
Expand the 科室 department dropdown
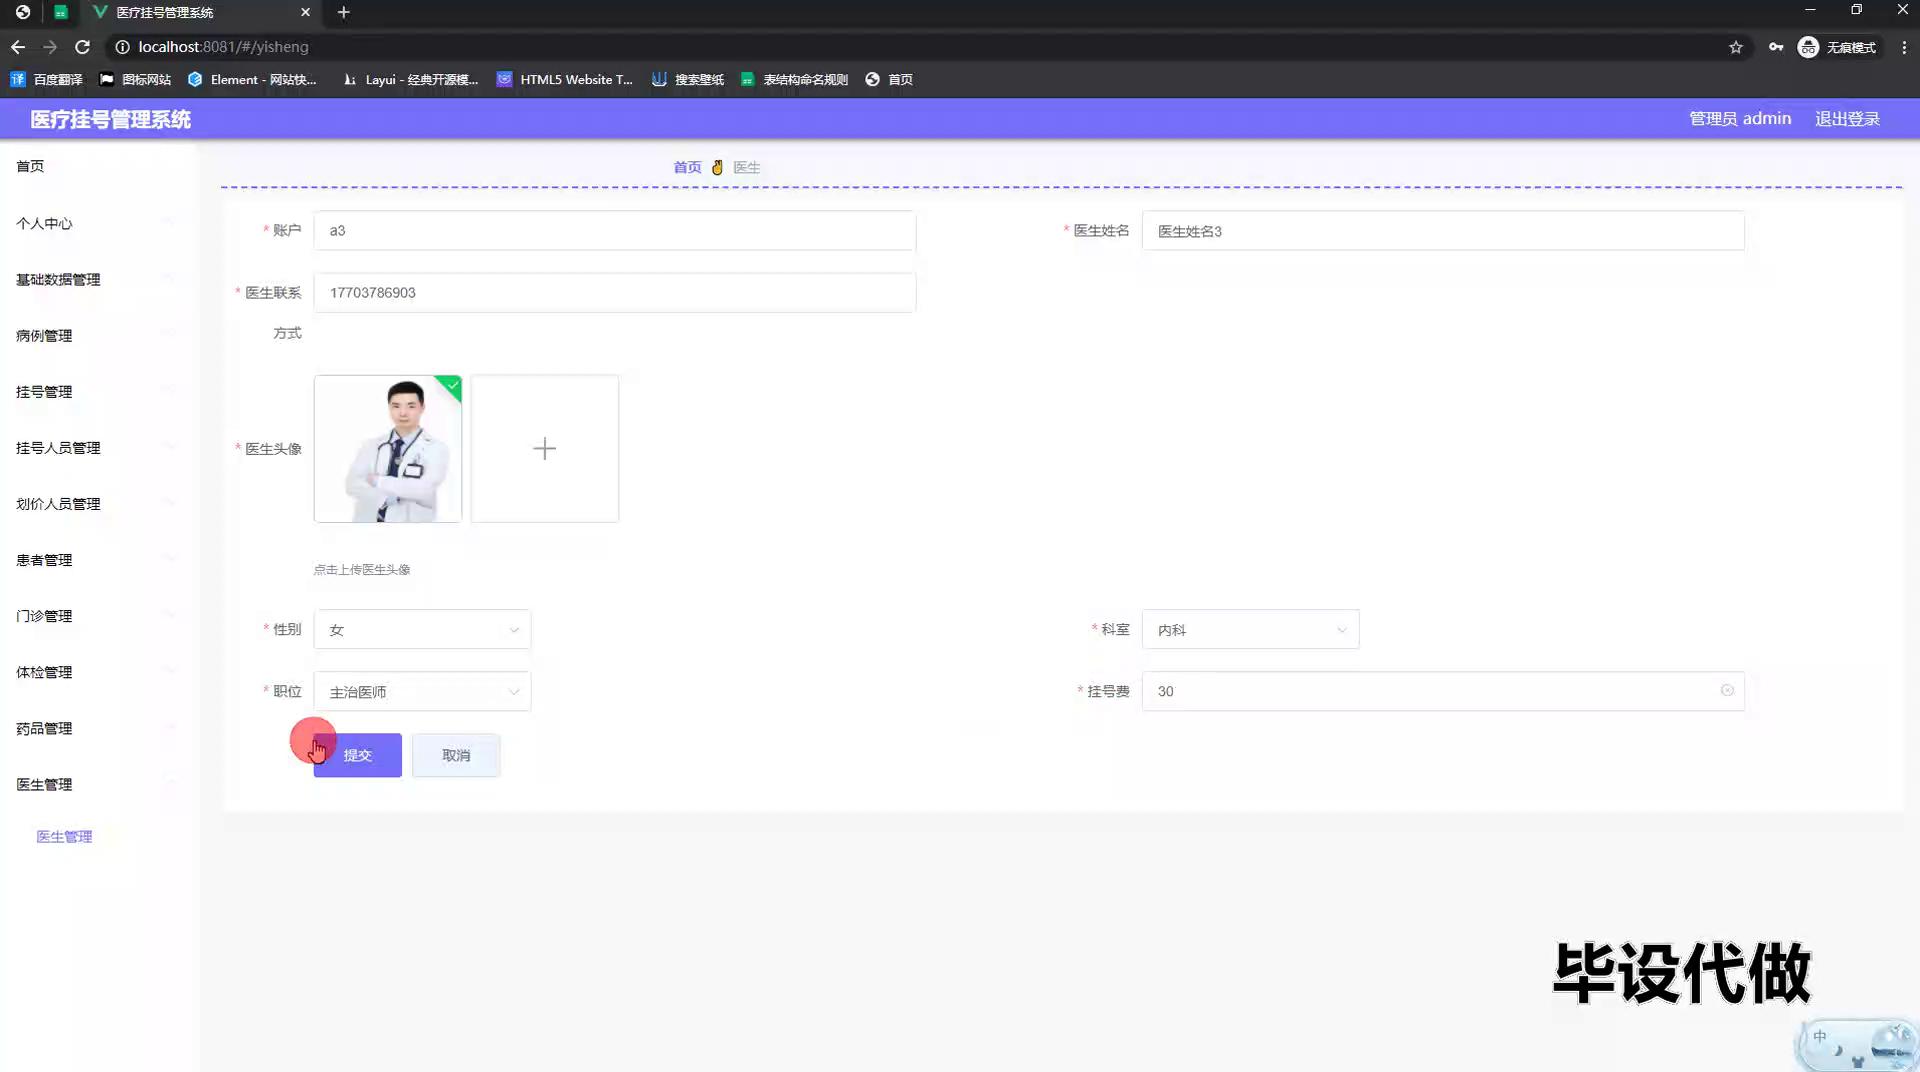[1249, 630]
